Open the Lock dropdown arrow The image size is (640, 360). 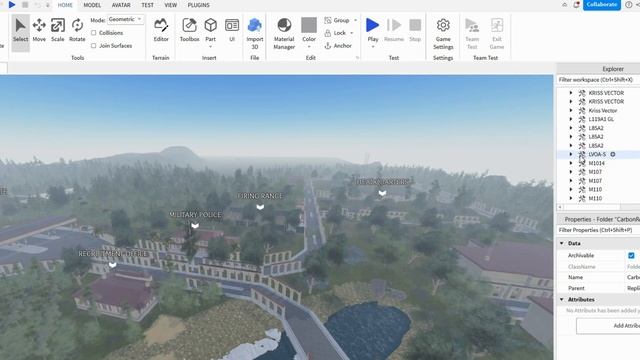(352, 33)
